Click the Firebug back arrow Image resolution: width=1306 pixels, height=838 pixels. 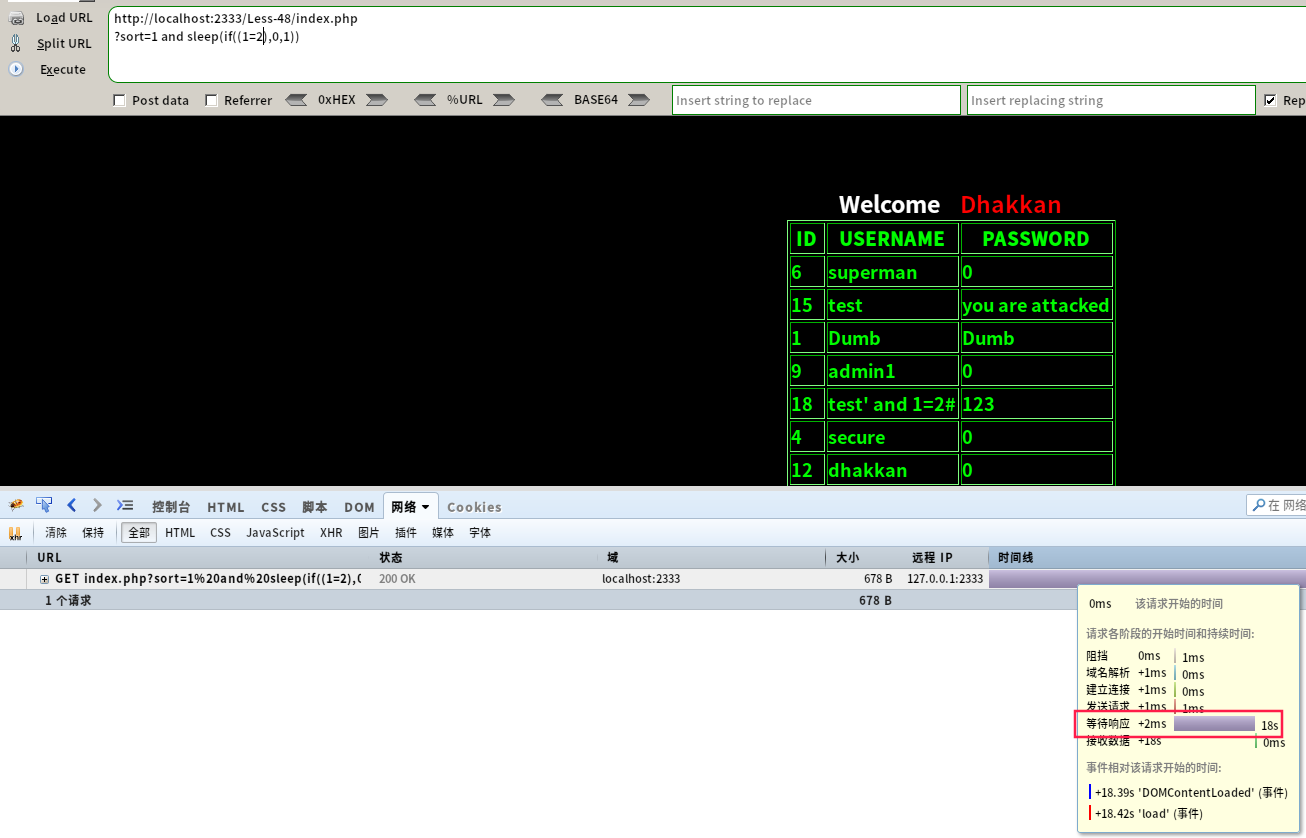pos(71,505)
